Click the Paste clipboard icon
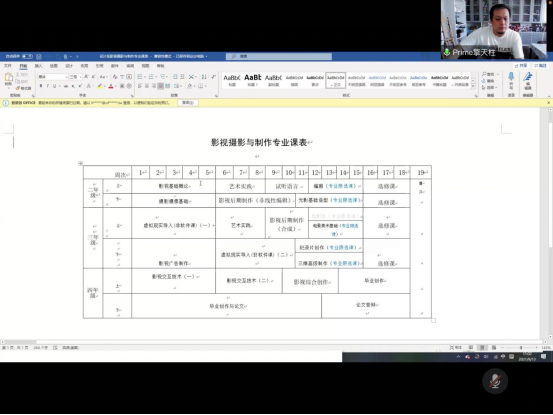This screenshot has height=415, width=553. [8, 79]
